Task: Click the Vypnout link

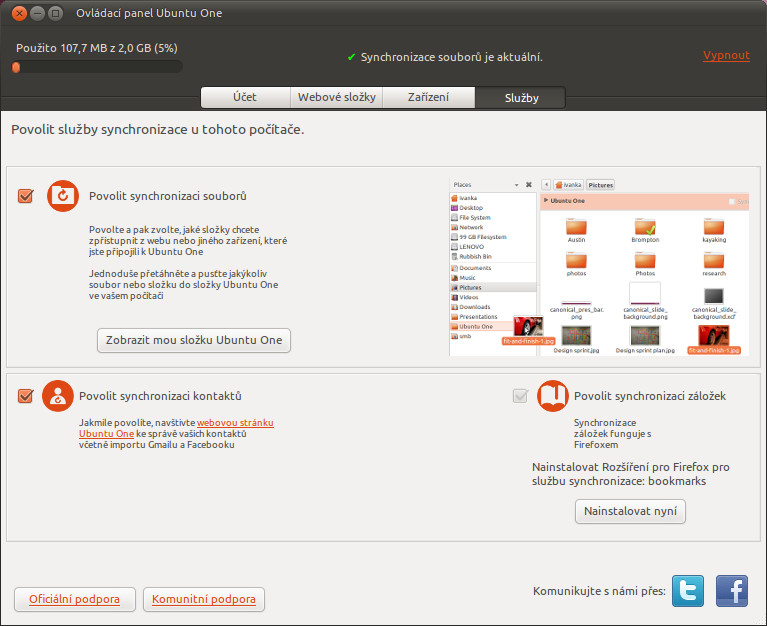Action: point(726,56)
